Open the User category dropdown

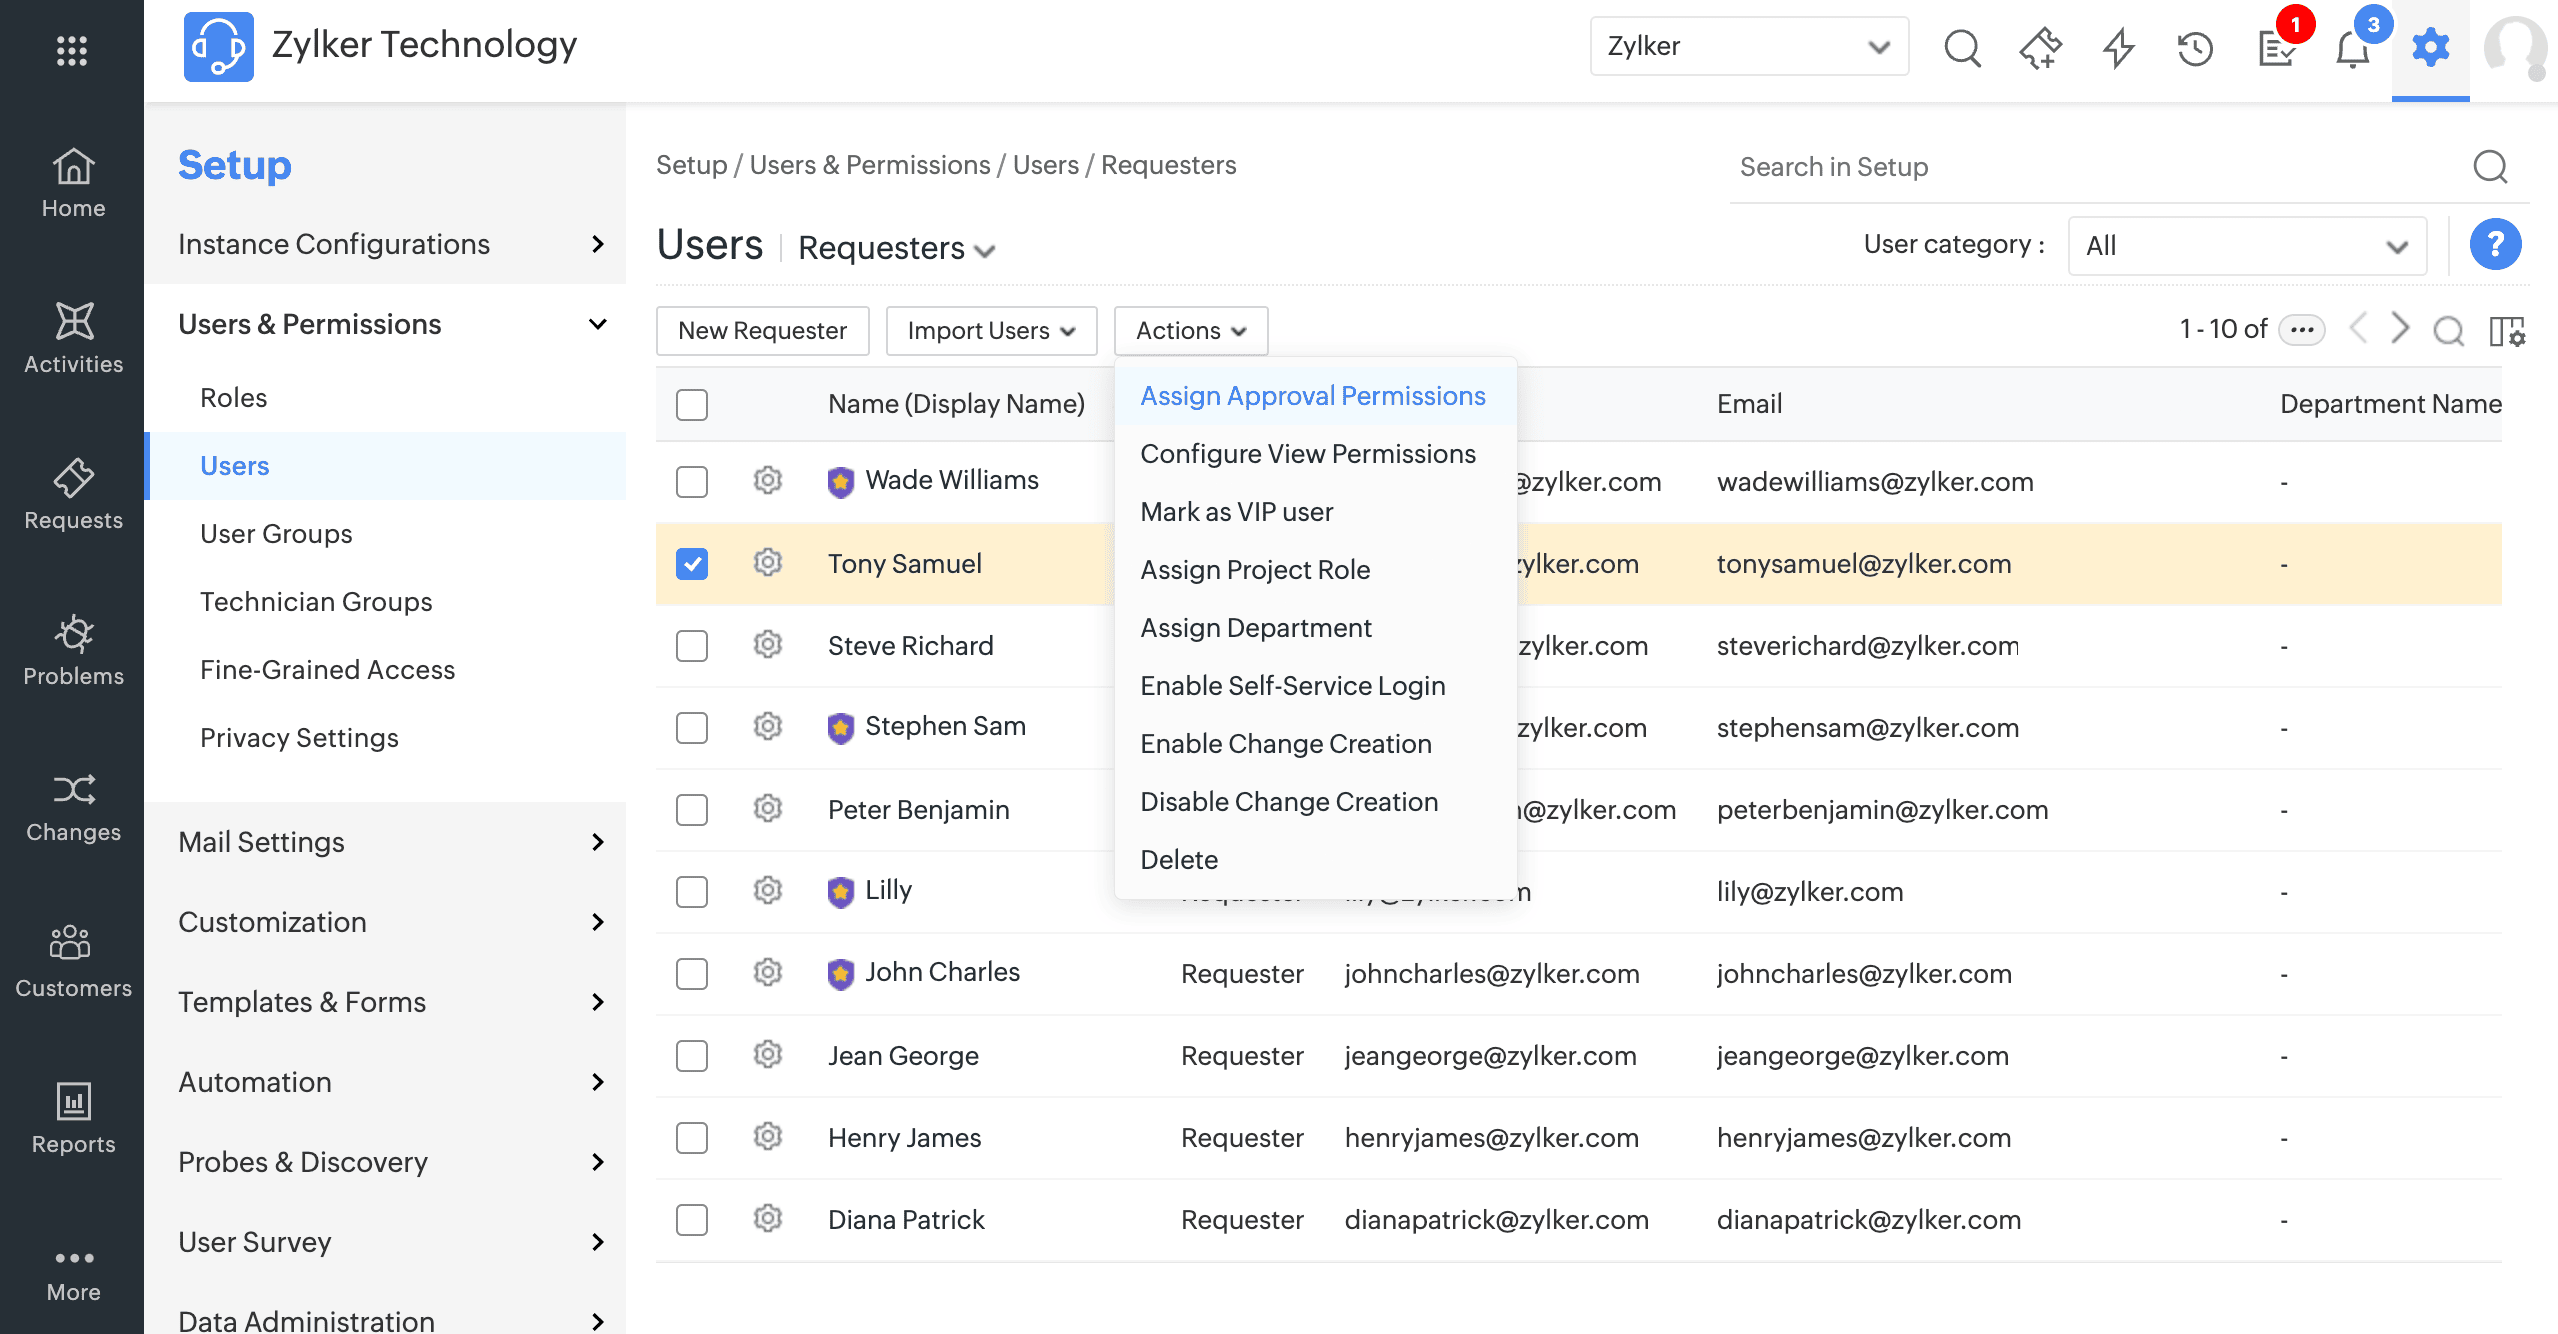click(x=2246, y=246)
